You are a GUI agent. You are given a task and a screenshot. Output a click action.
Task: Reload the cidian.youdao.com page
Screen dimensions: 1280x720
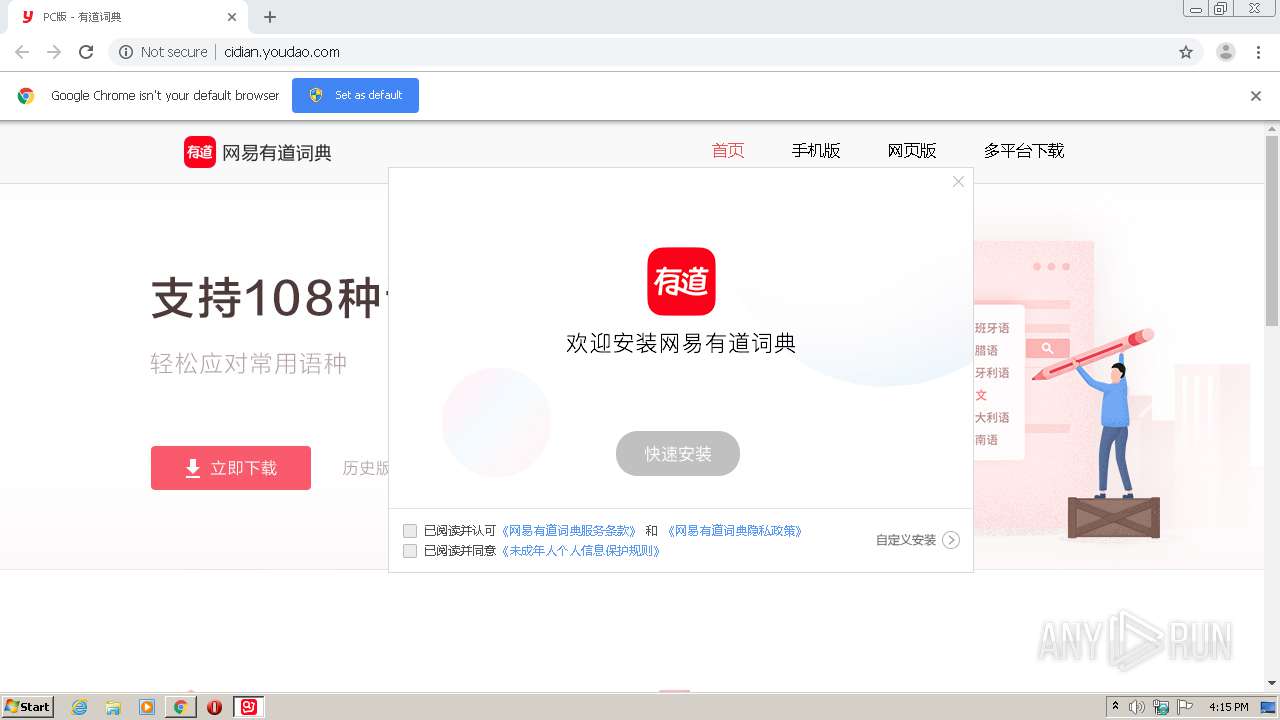click(86, 52)
